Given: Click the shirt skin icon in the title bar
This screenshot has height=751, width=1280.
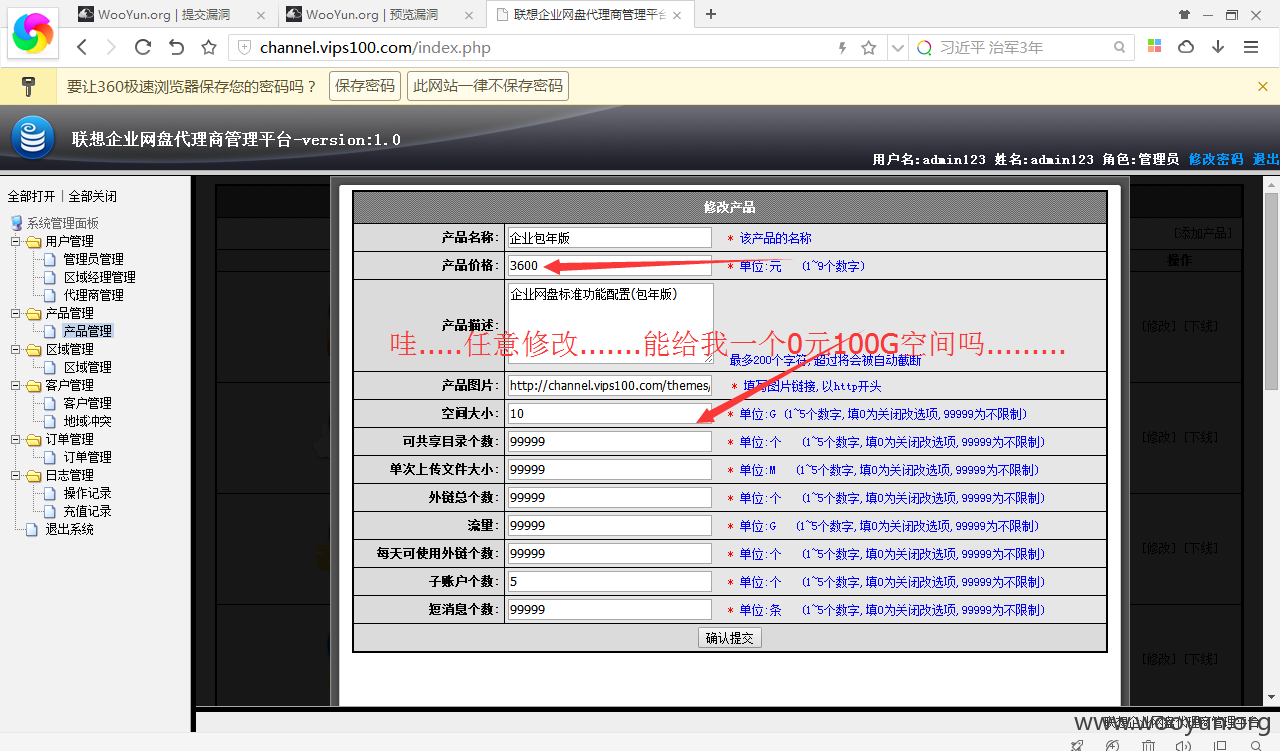Looking at the screenshot, I should pos(1185,14).
